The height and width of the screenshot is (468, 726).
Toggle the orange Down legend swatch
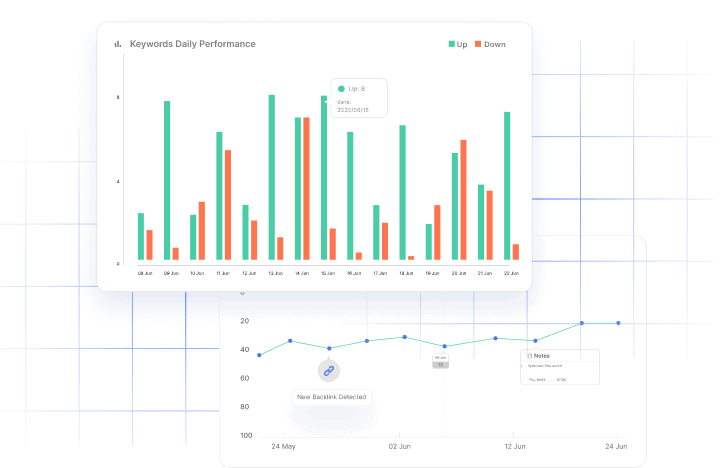coord(478,44)
